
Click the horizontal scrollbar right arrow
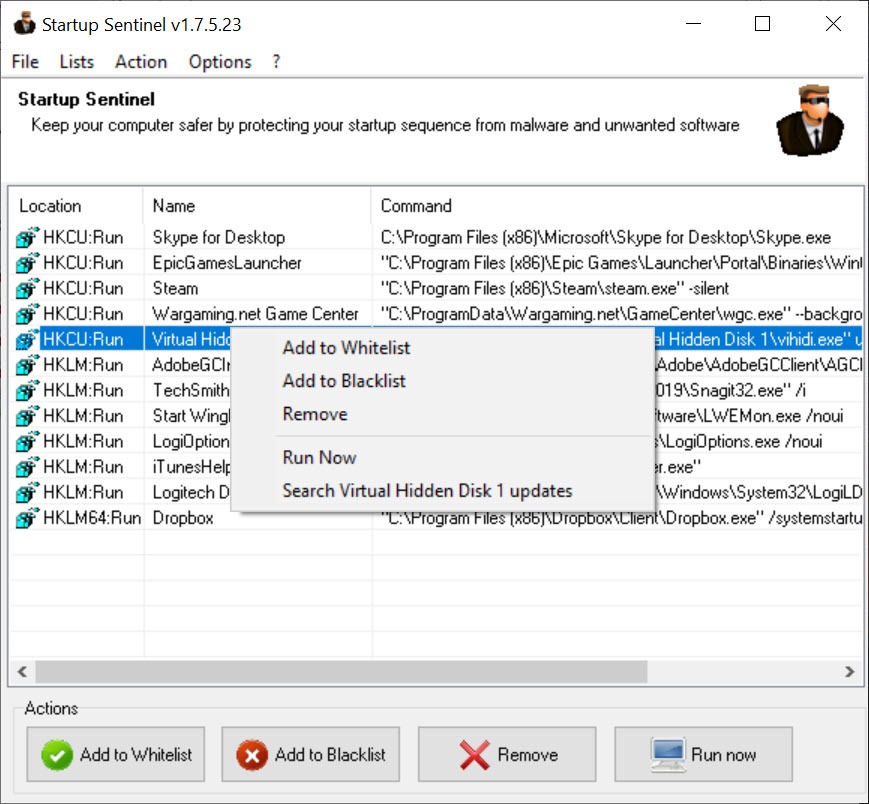tap(849, 672)
